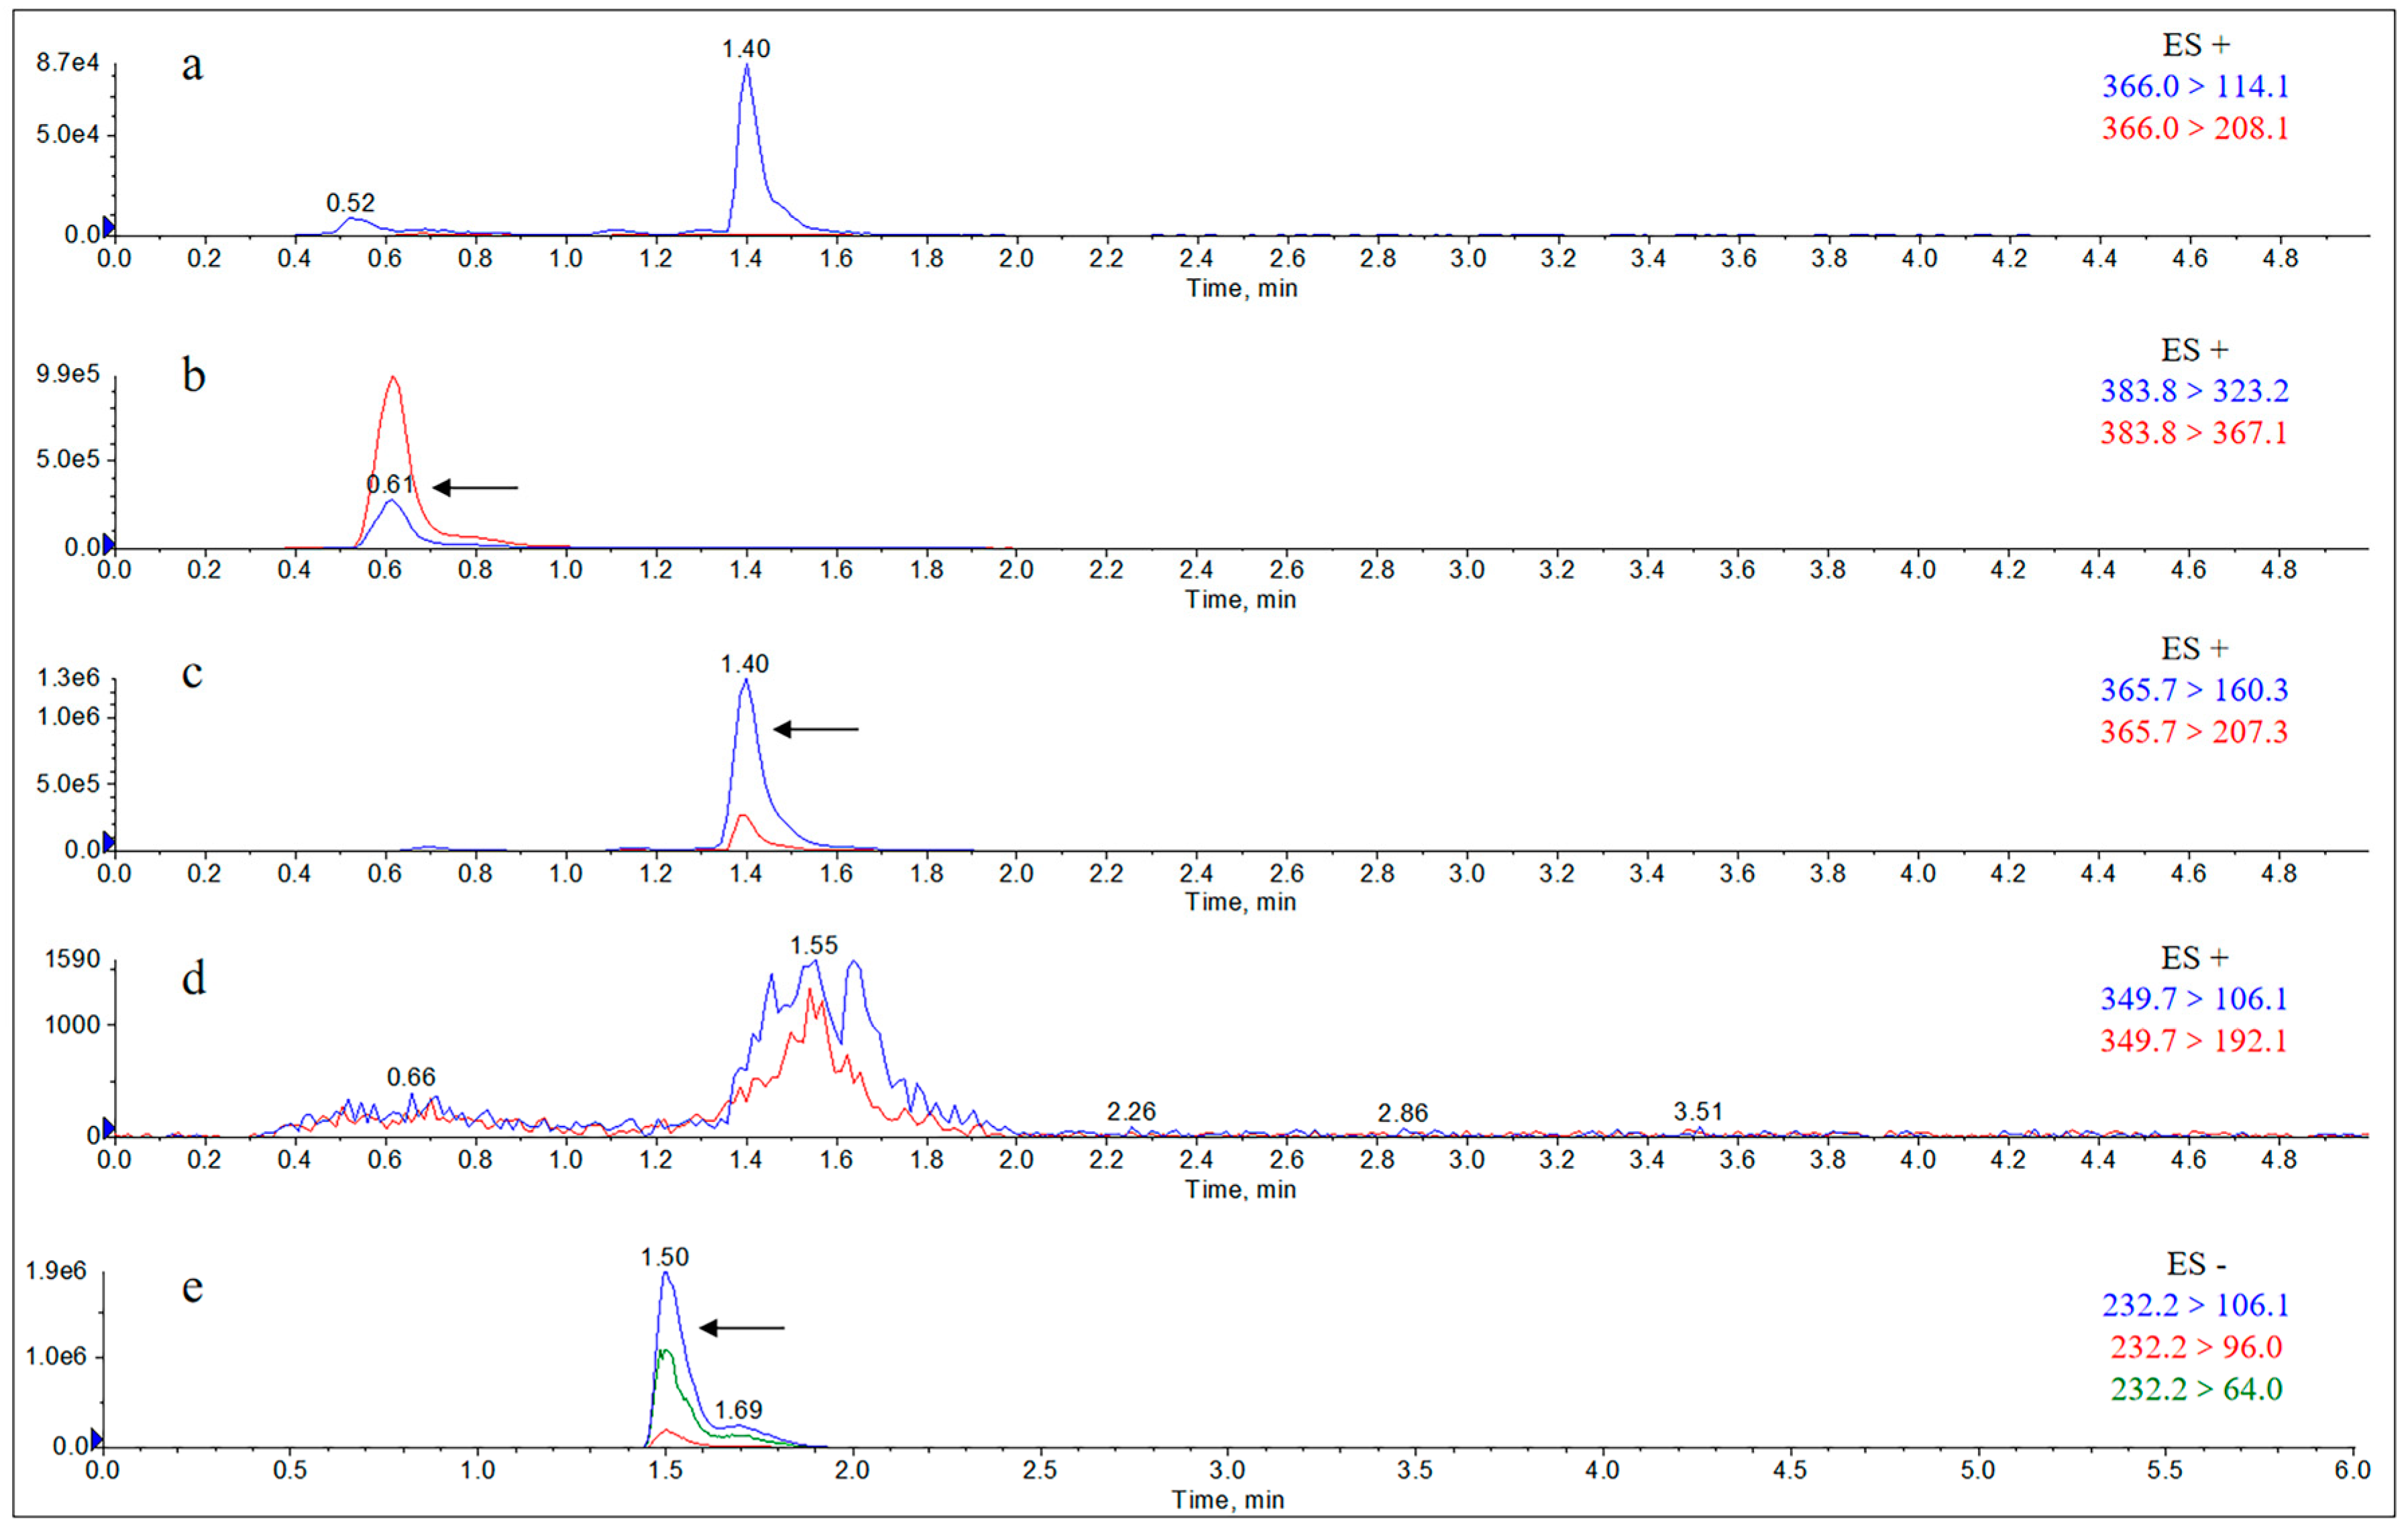Viewport: 2408px width, 1535px height.
Task: Click blue baseline marker triangle in panel a
Action: (108, 227)
